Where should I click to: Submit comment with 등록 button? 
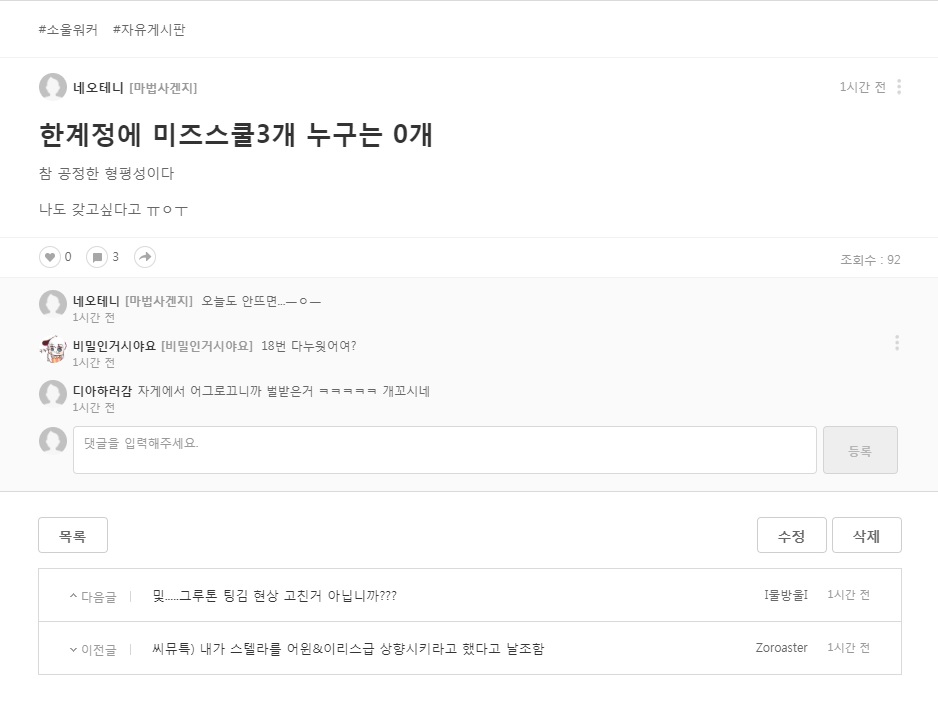pyautogui.click(x=860, y=450)
